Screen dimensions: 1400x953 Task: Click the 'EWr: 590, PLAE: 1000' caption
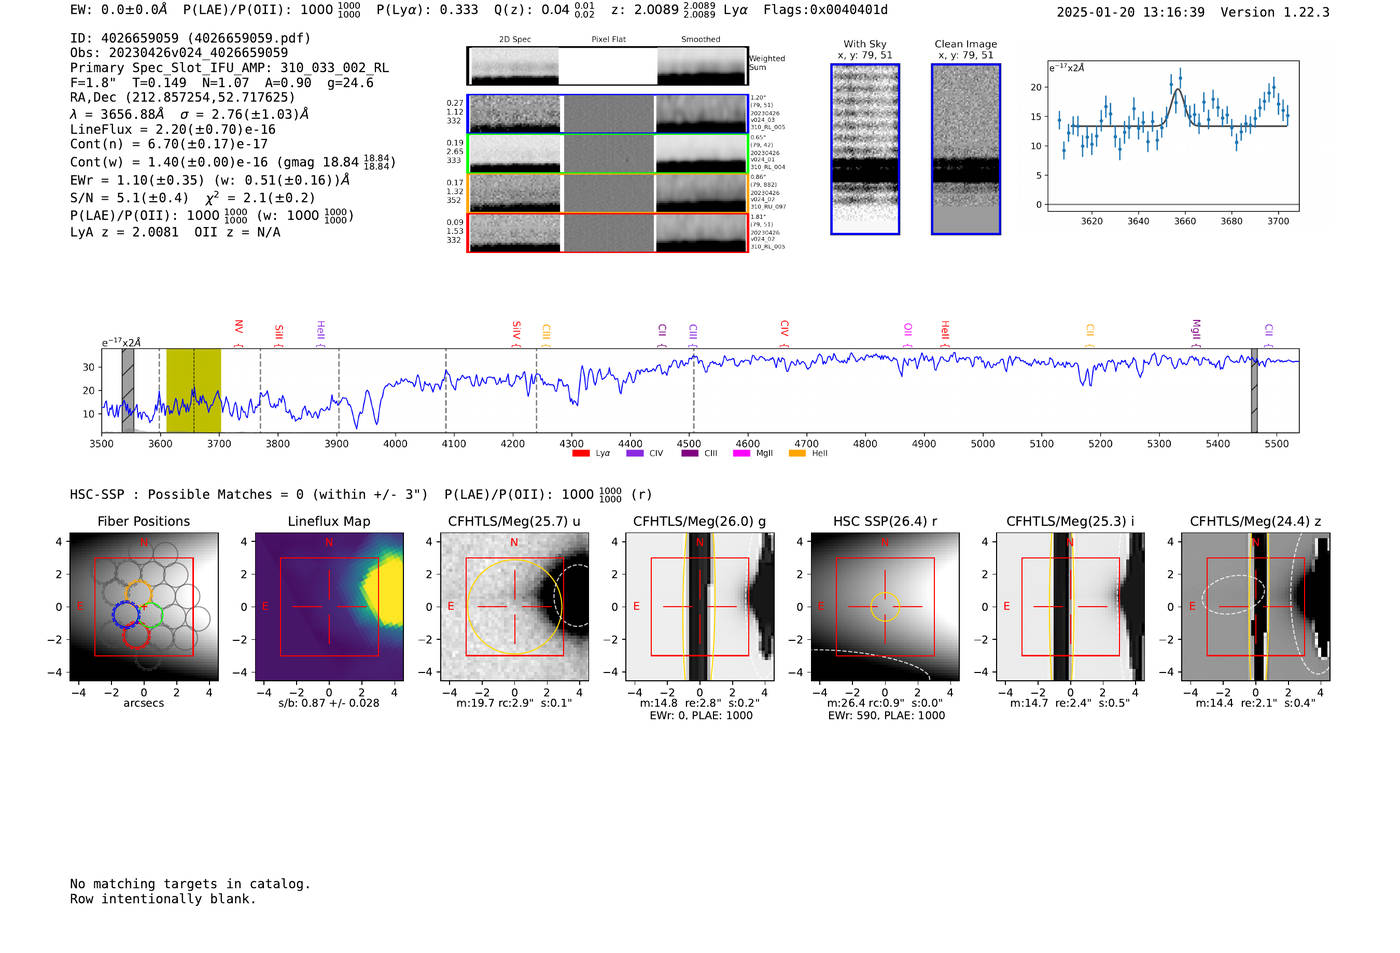pos(886,715)
